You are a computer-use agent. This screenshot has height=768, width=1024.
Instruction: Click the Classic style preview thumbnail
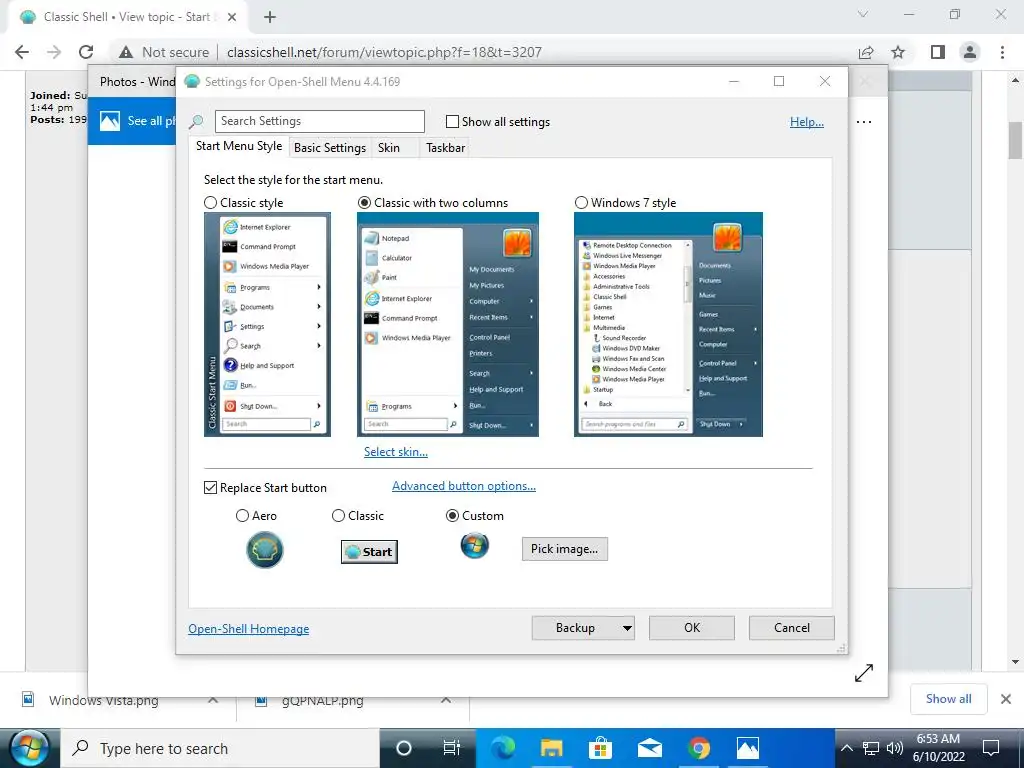coord(267,325)
